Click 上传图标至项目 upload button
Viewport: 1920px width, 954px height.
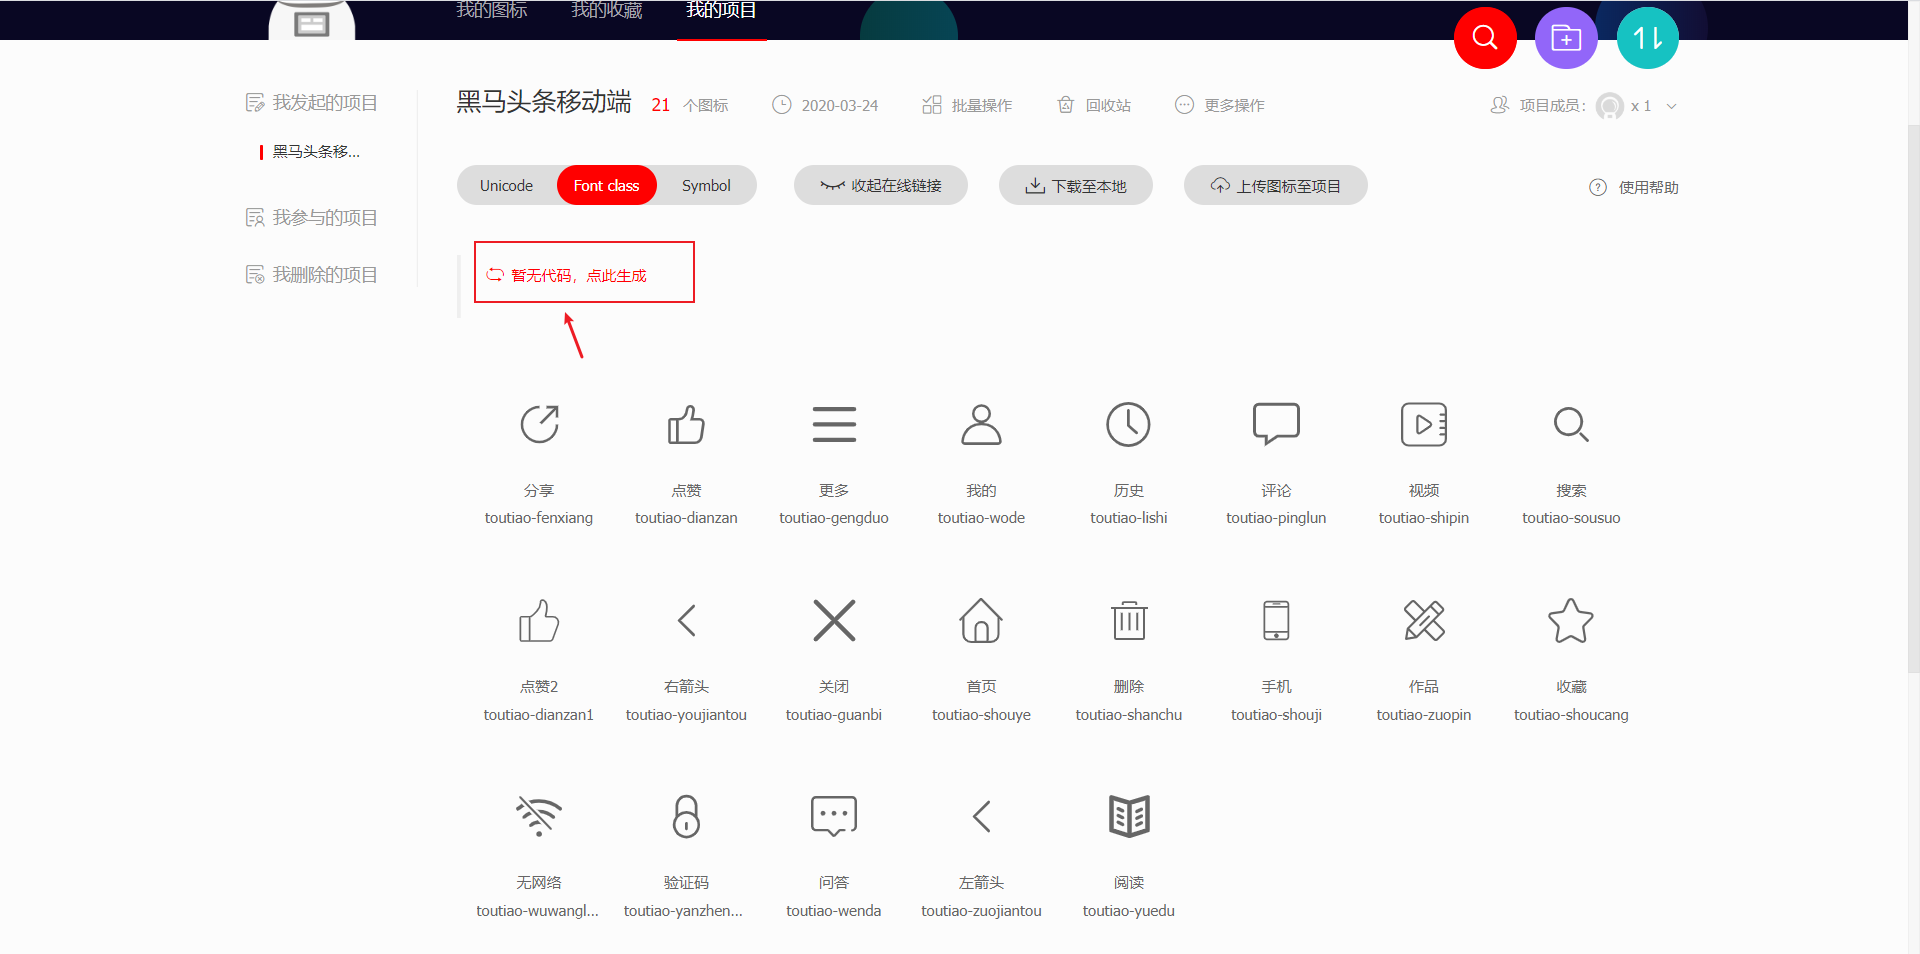(1276, 185)
